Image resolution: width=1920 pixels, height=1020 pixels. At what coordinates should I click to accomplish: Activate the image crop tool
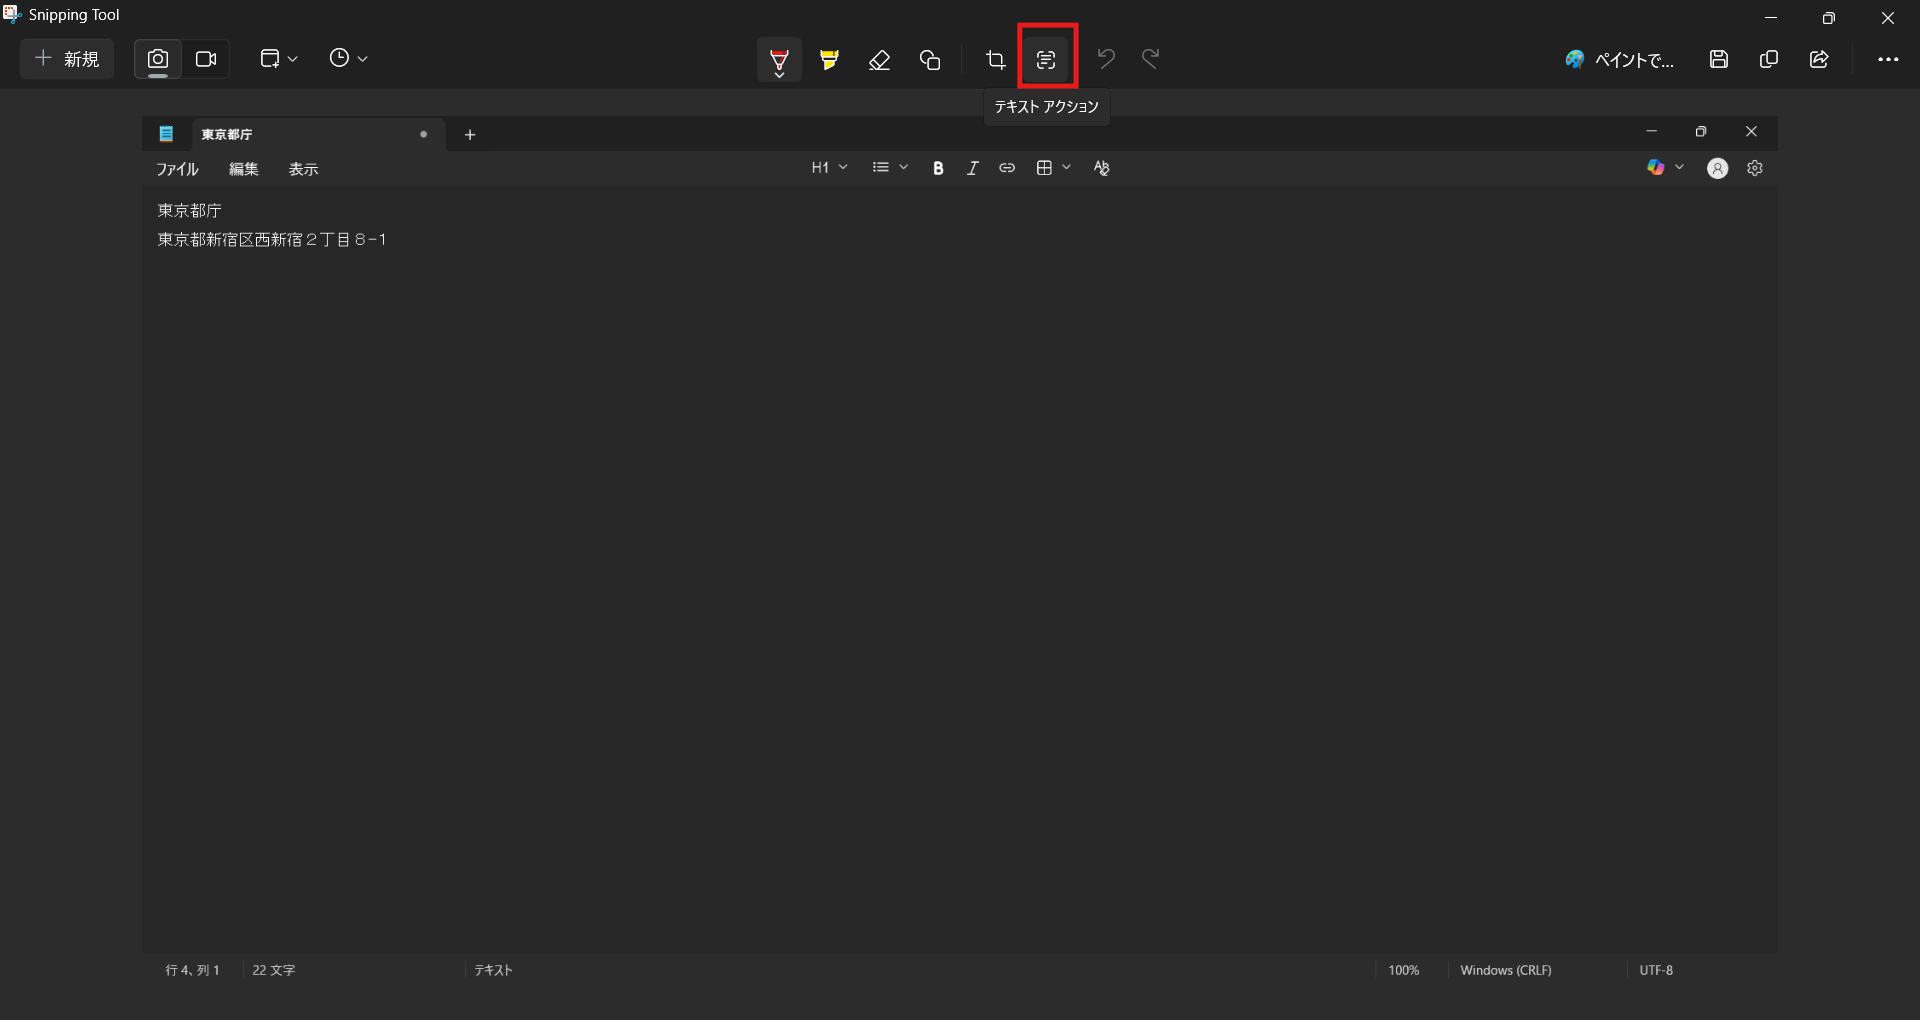995,60
